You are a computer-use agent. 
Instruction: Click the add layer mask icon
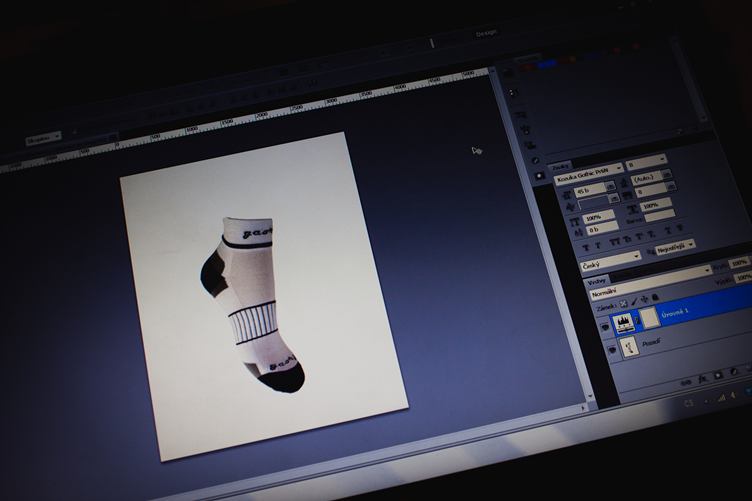coord(718,375)
